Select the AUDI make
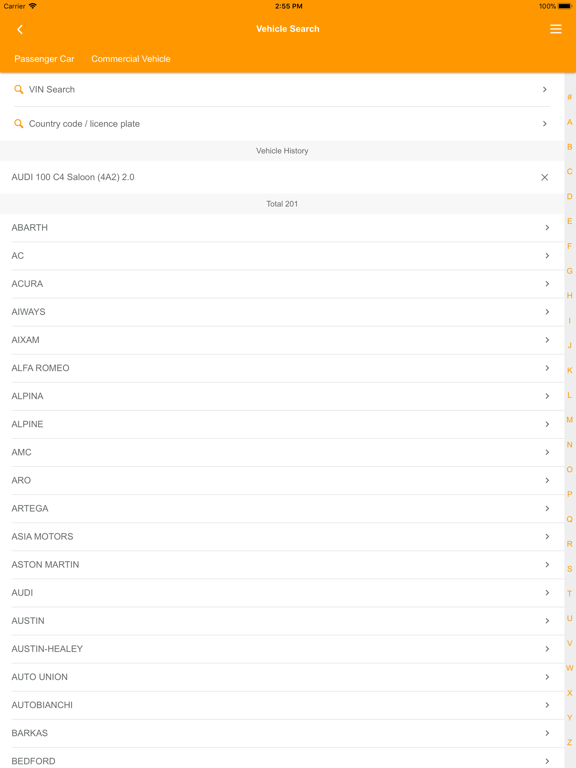 tap(282, 593)
